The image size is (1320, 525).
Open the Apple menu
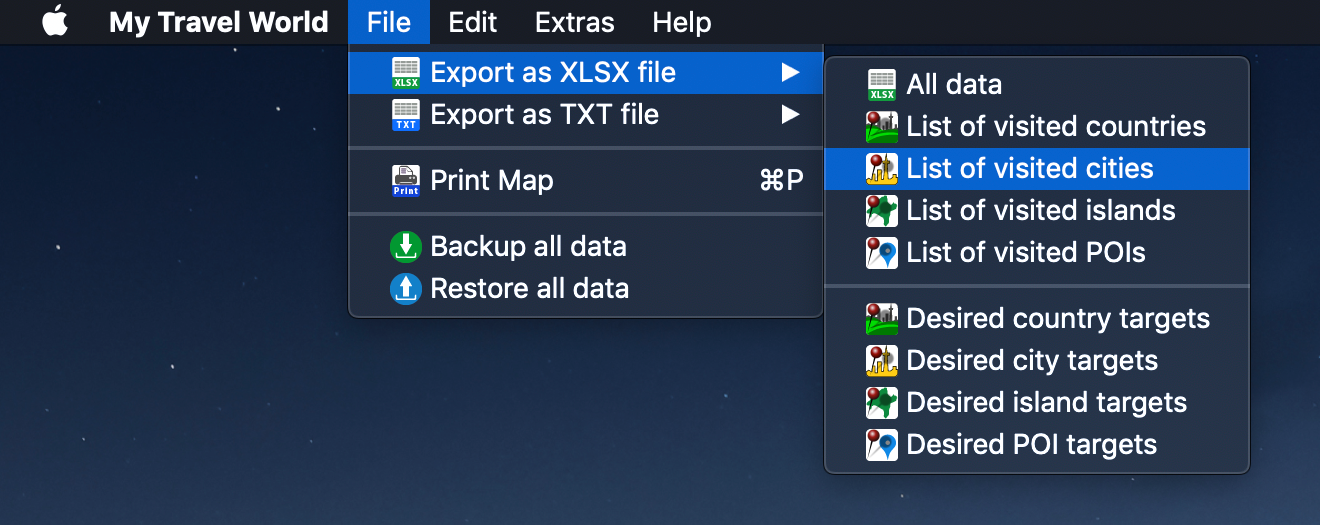pyautogui.click(x=55, y=22)
